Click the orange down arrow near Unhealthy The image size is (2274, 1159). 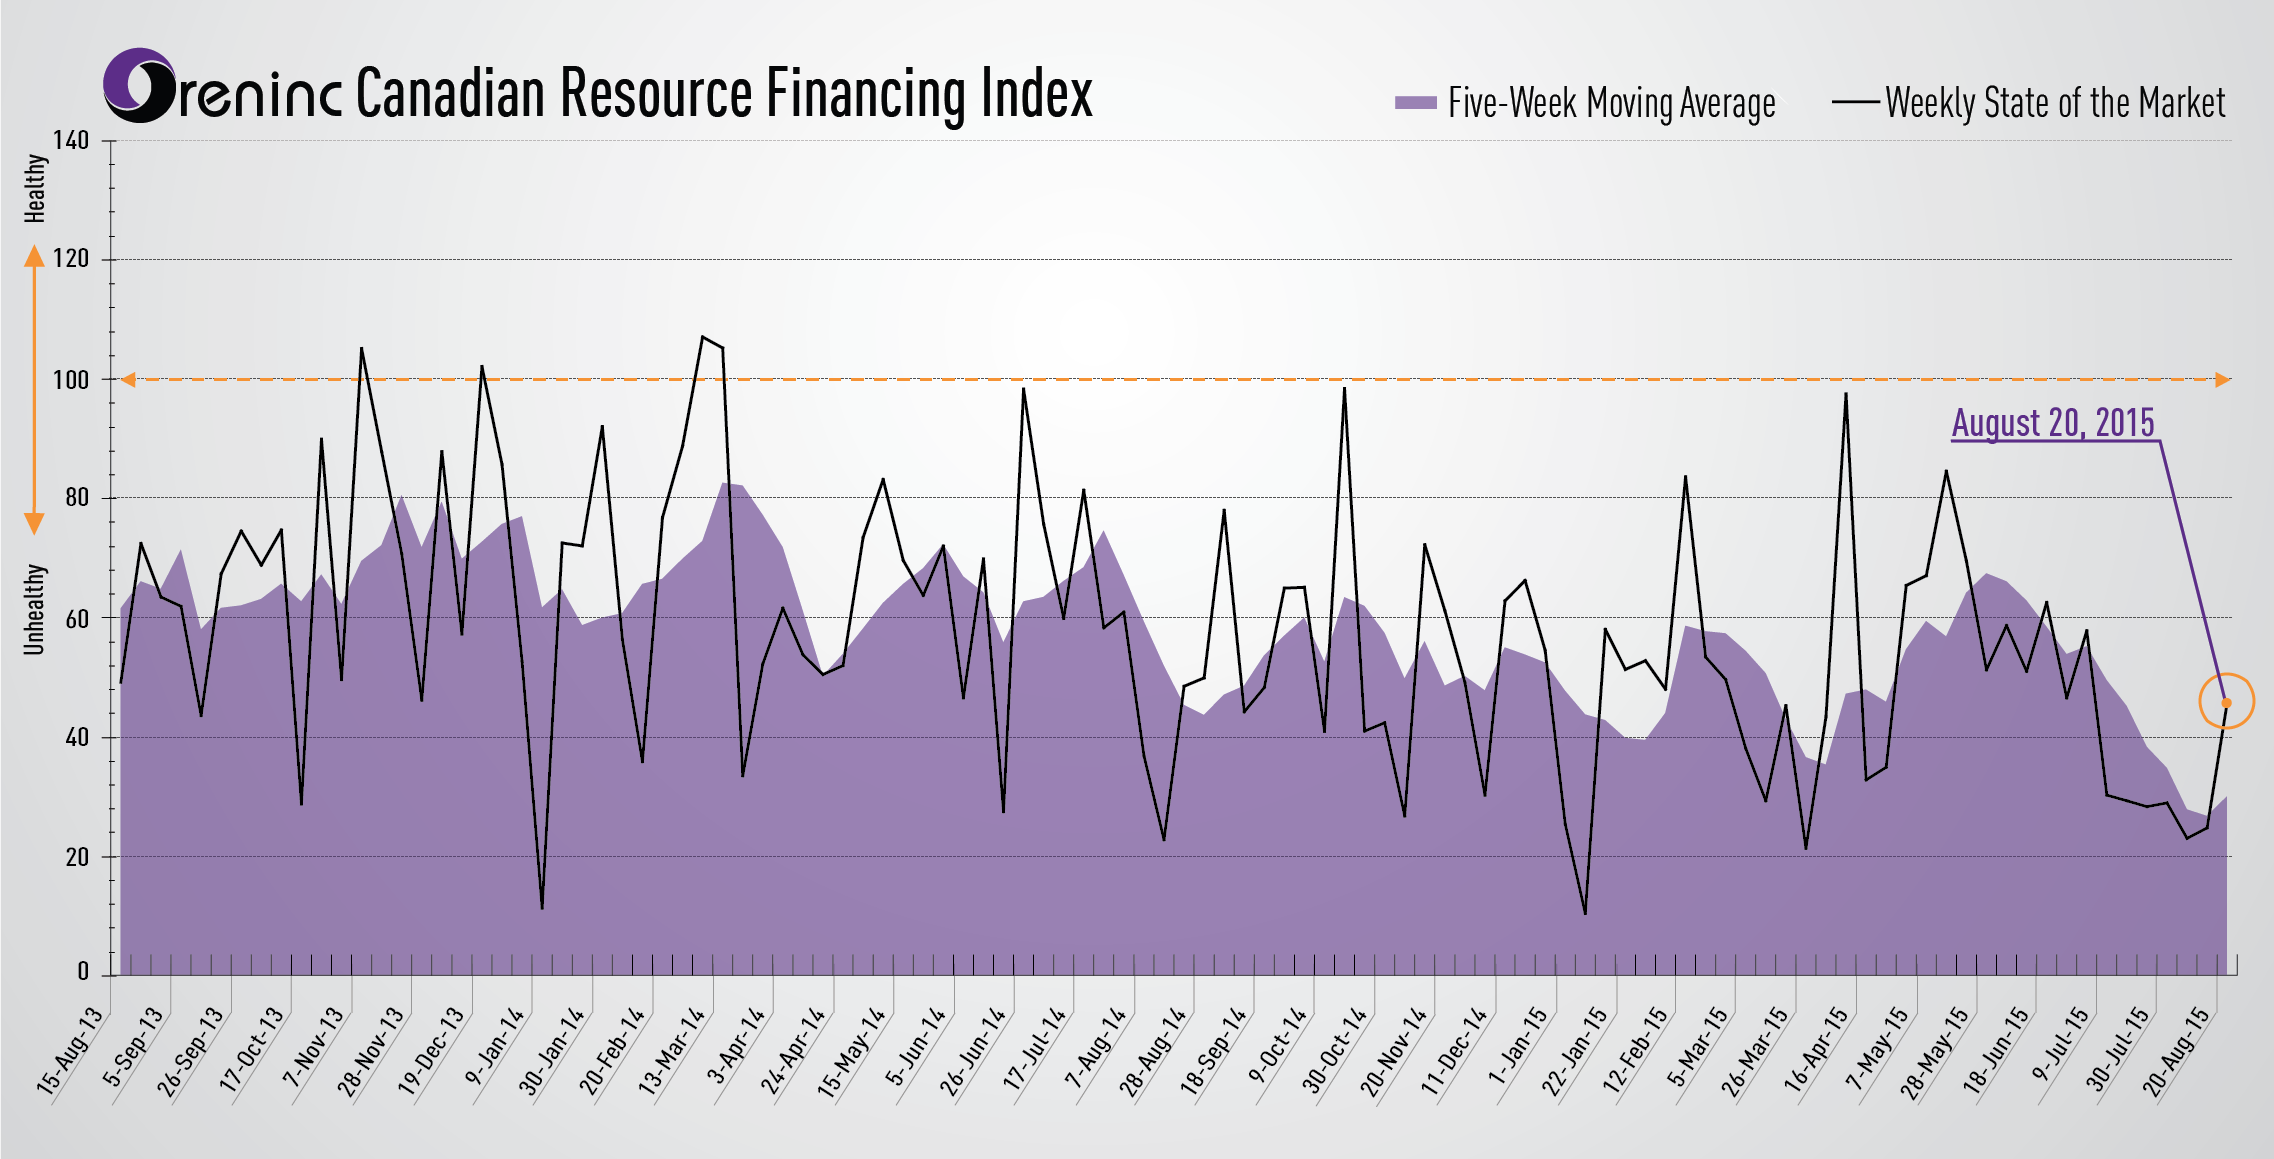(34, 523)
